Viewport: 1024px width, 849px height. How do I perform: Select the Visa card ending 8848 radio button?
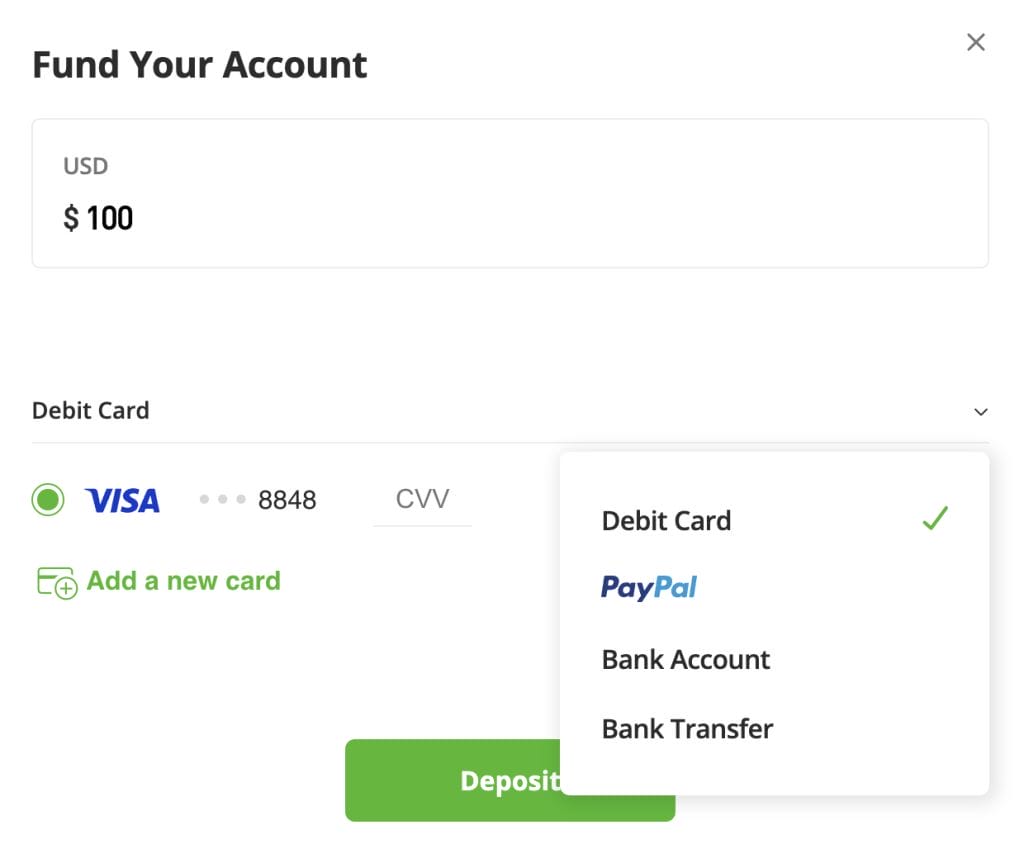coord(48,498)
